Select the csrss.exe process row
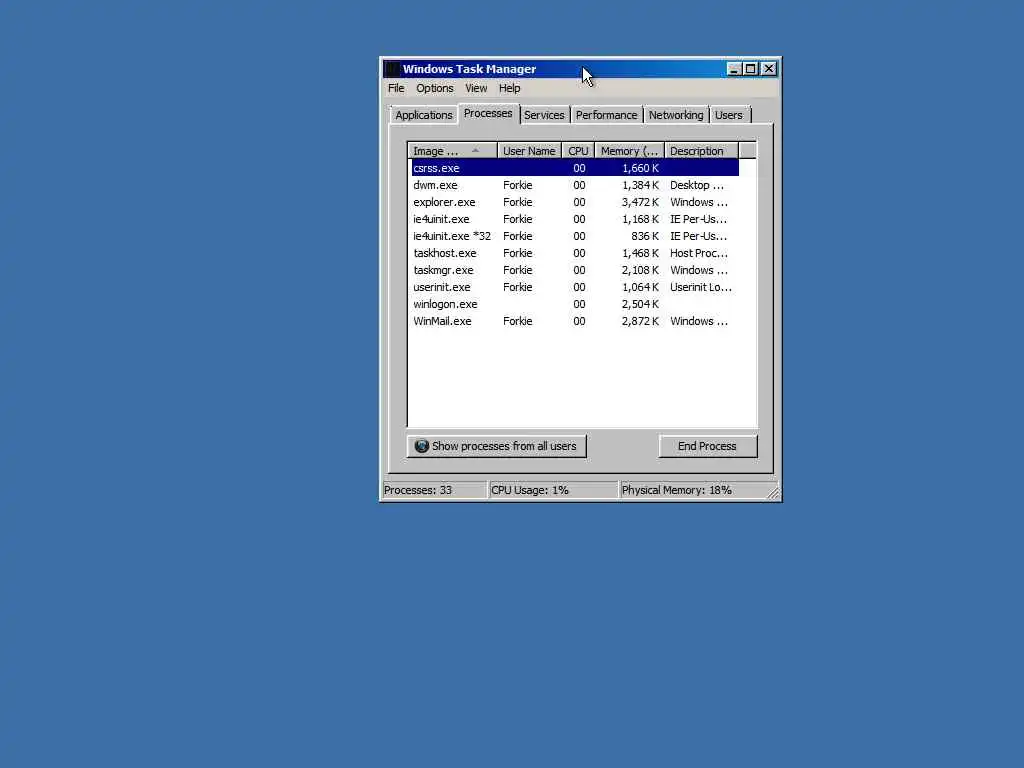The image size is (1024, 768). click(575, 168)
